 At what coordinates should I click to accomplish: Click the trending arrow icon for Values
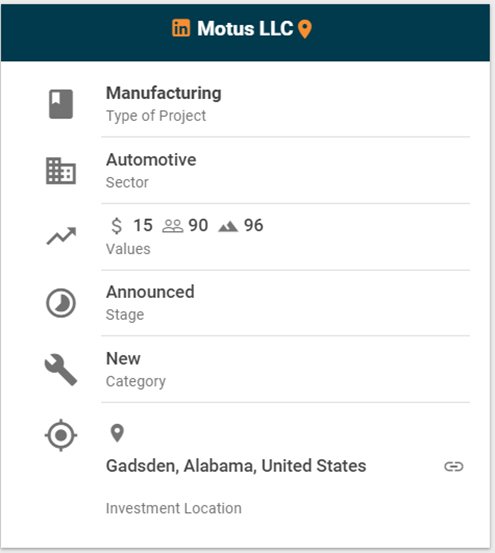pyautogui.click(x=61, y=236)
